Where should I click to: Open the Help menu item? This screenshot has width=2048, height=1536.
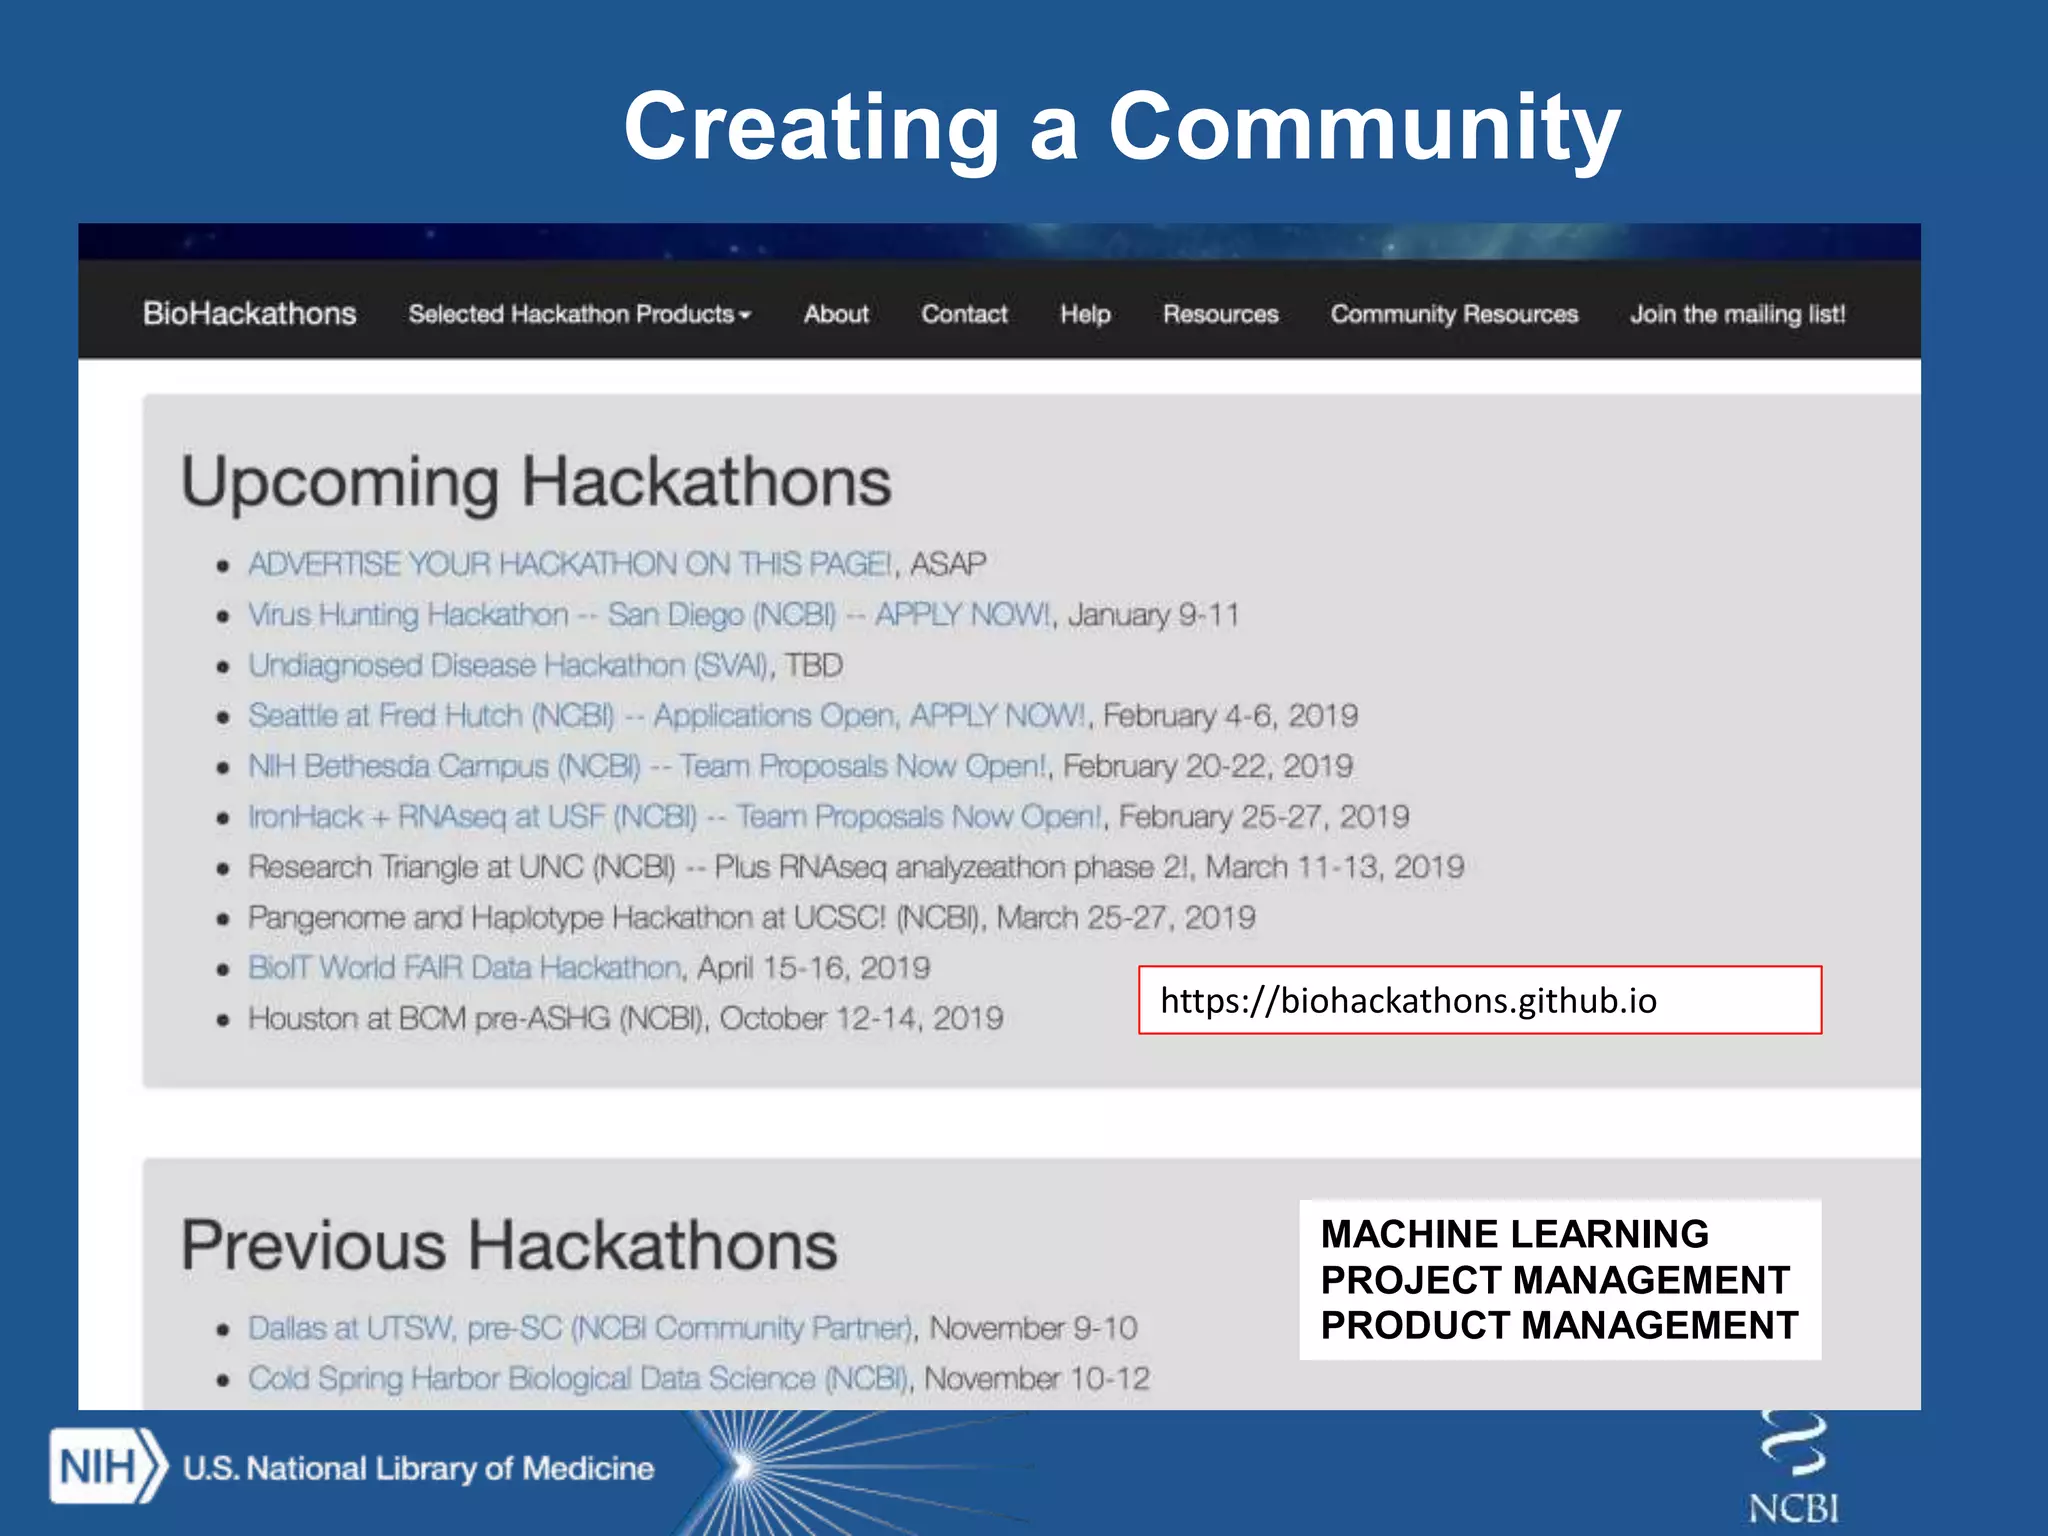pos(1085,314)
